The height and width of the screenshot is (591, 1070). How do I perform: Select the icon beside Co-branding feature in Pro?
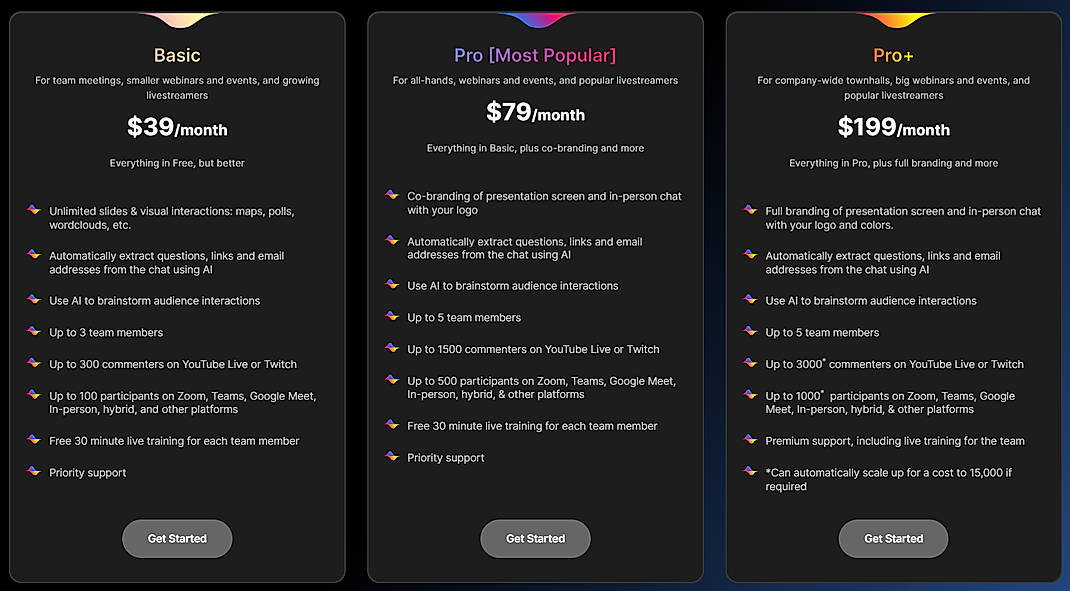tap(391, 196)
